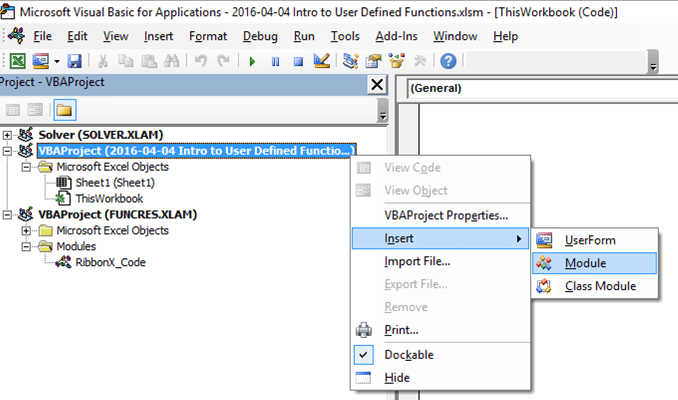The width and height of the screenshot is (678, 400).
Task: Select Solver (SOLVER.XLAM) project
Action: click(100, 135)
